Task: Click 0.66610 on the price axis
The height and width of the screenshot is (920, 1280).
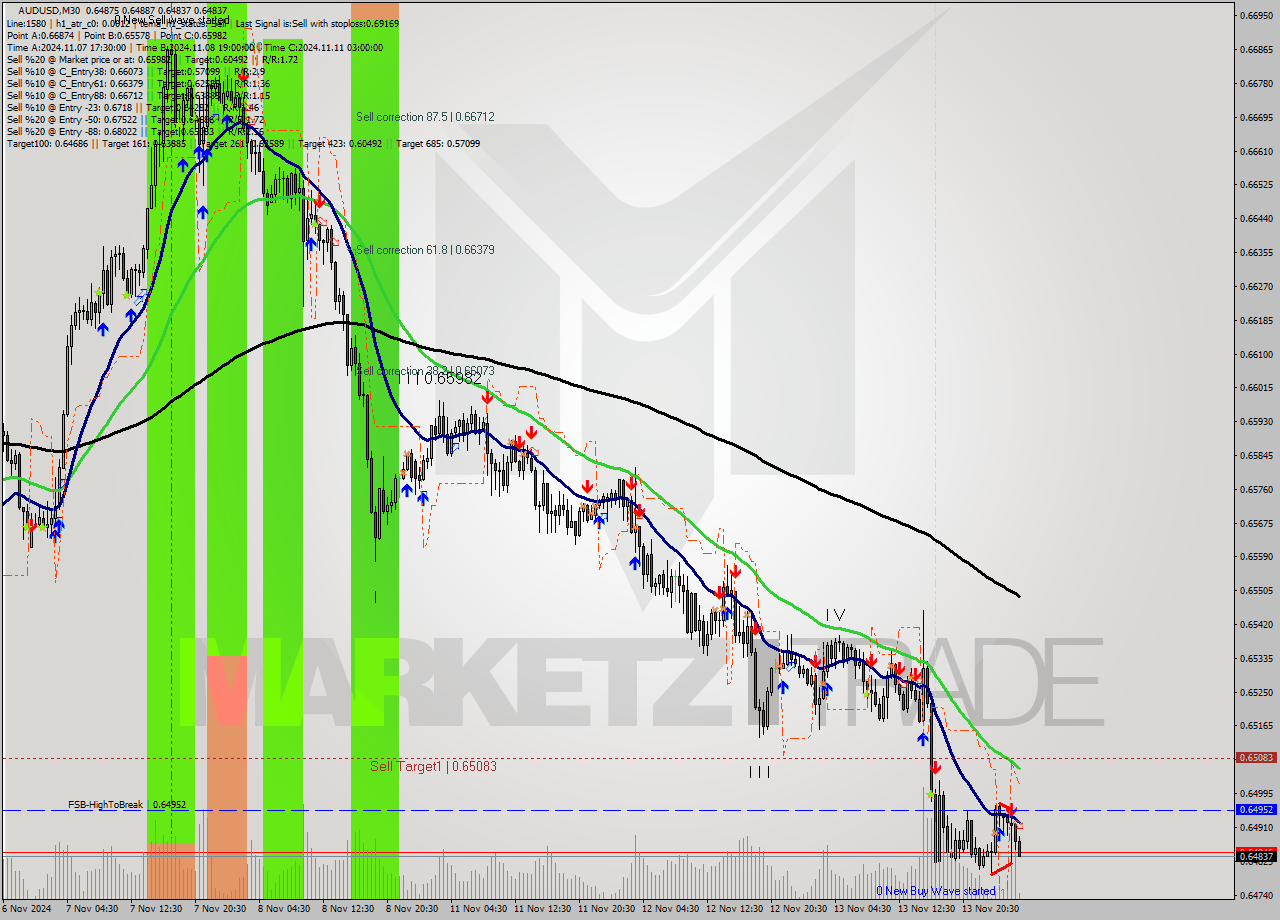Action: (1257, 151)
